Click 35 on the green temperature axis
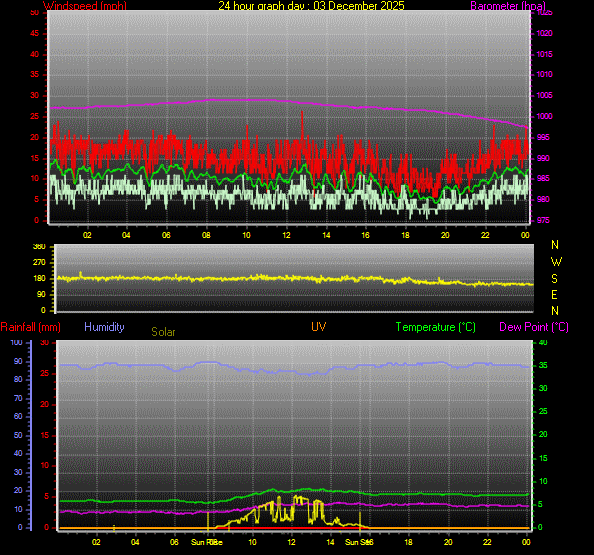The width and height of the screenshot is (594, 555). (543, 366)
